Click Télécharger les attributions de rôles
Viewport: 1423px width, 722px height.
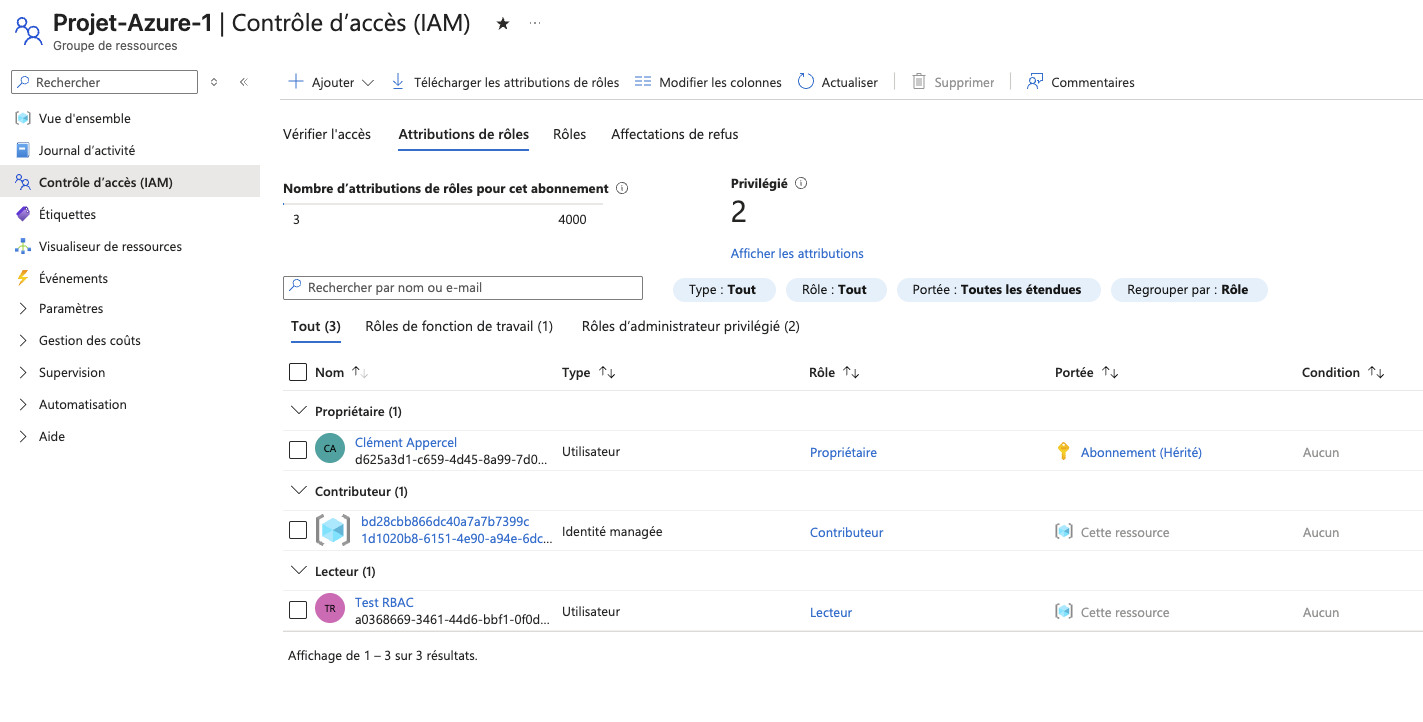tap(505, 82)
